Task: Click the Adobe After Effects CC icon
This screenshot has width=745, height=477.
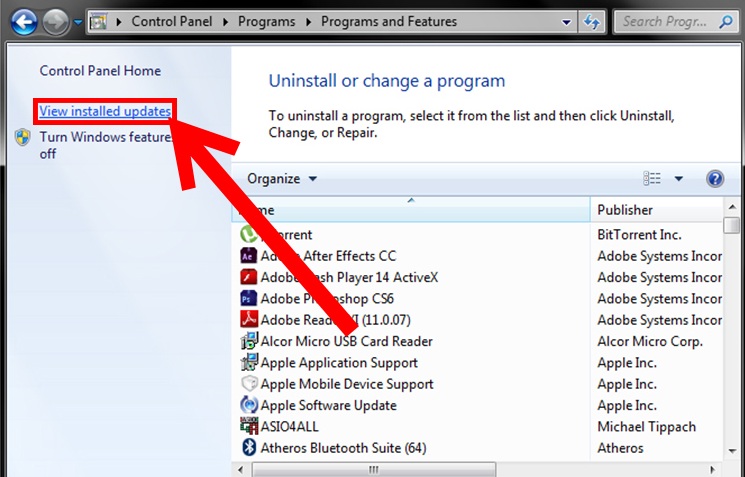Action: pos(248,256)
